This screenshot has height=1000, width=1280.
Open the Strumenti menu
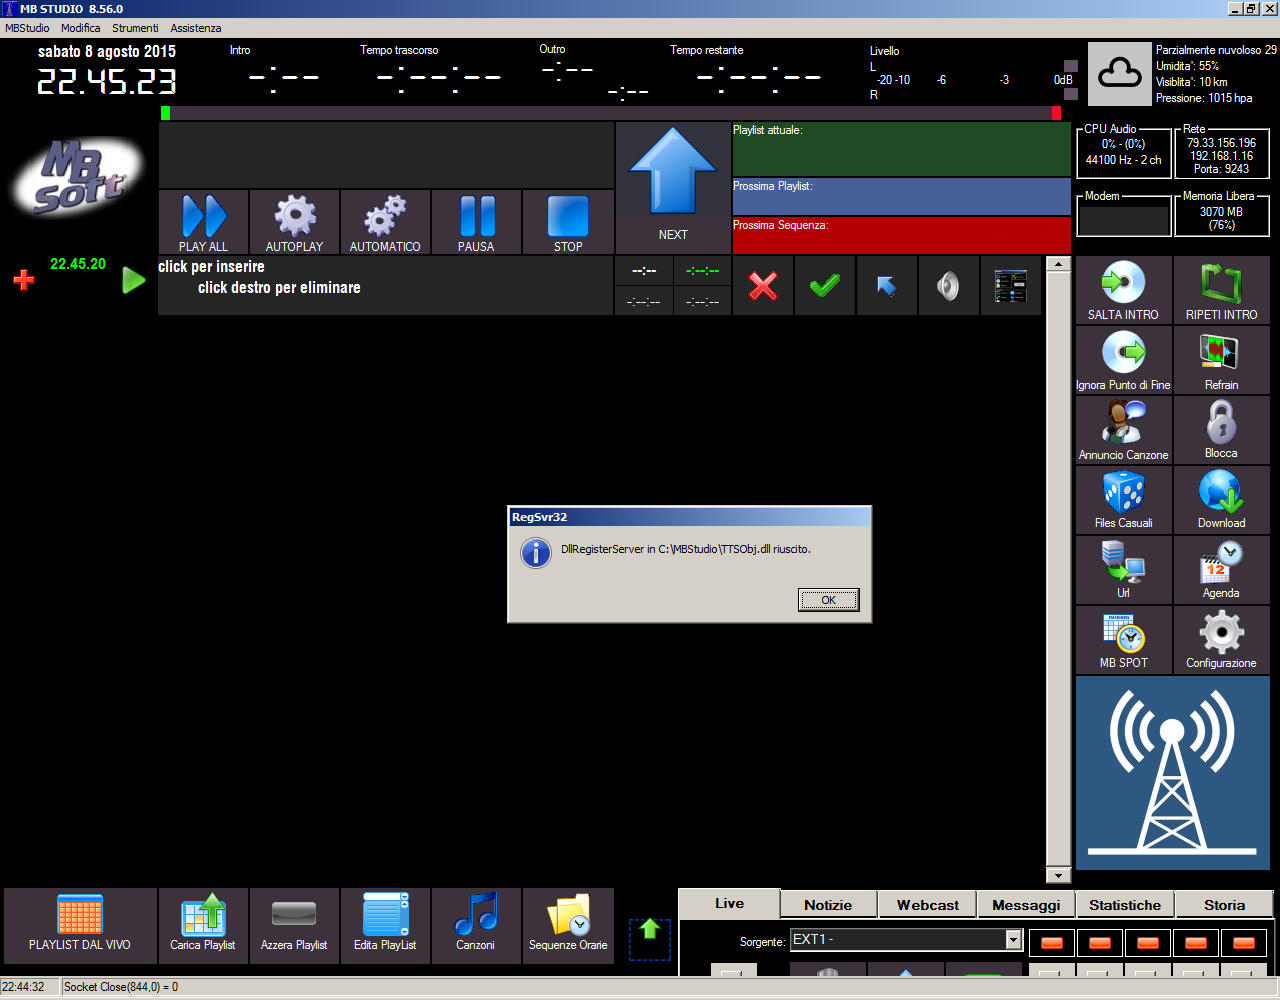pyautogui.click(x=135, y=28)
